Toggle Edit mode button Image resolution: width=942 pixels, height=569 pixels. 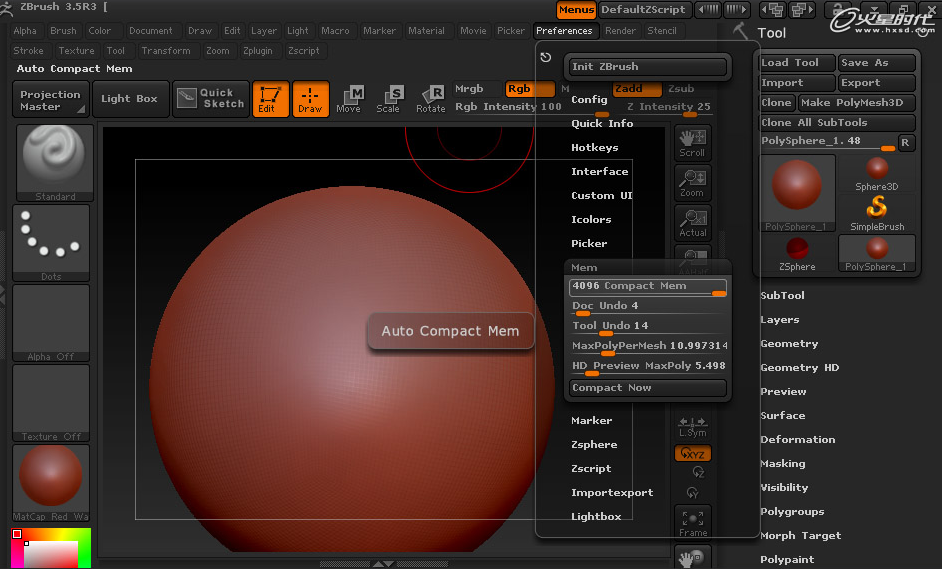tap(270, 99)
